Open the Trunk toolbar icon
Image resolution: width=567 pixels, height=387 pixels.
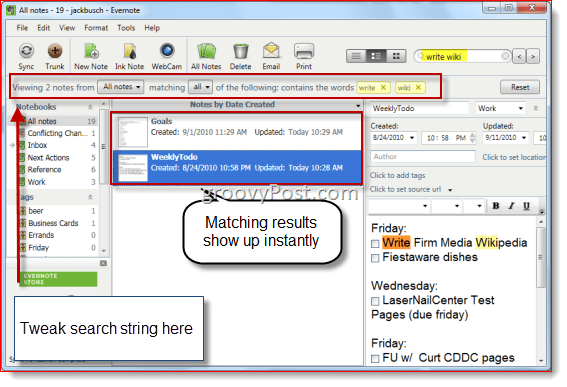[x=55, y=56]
